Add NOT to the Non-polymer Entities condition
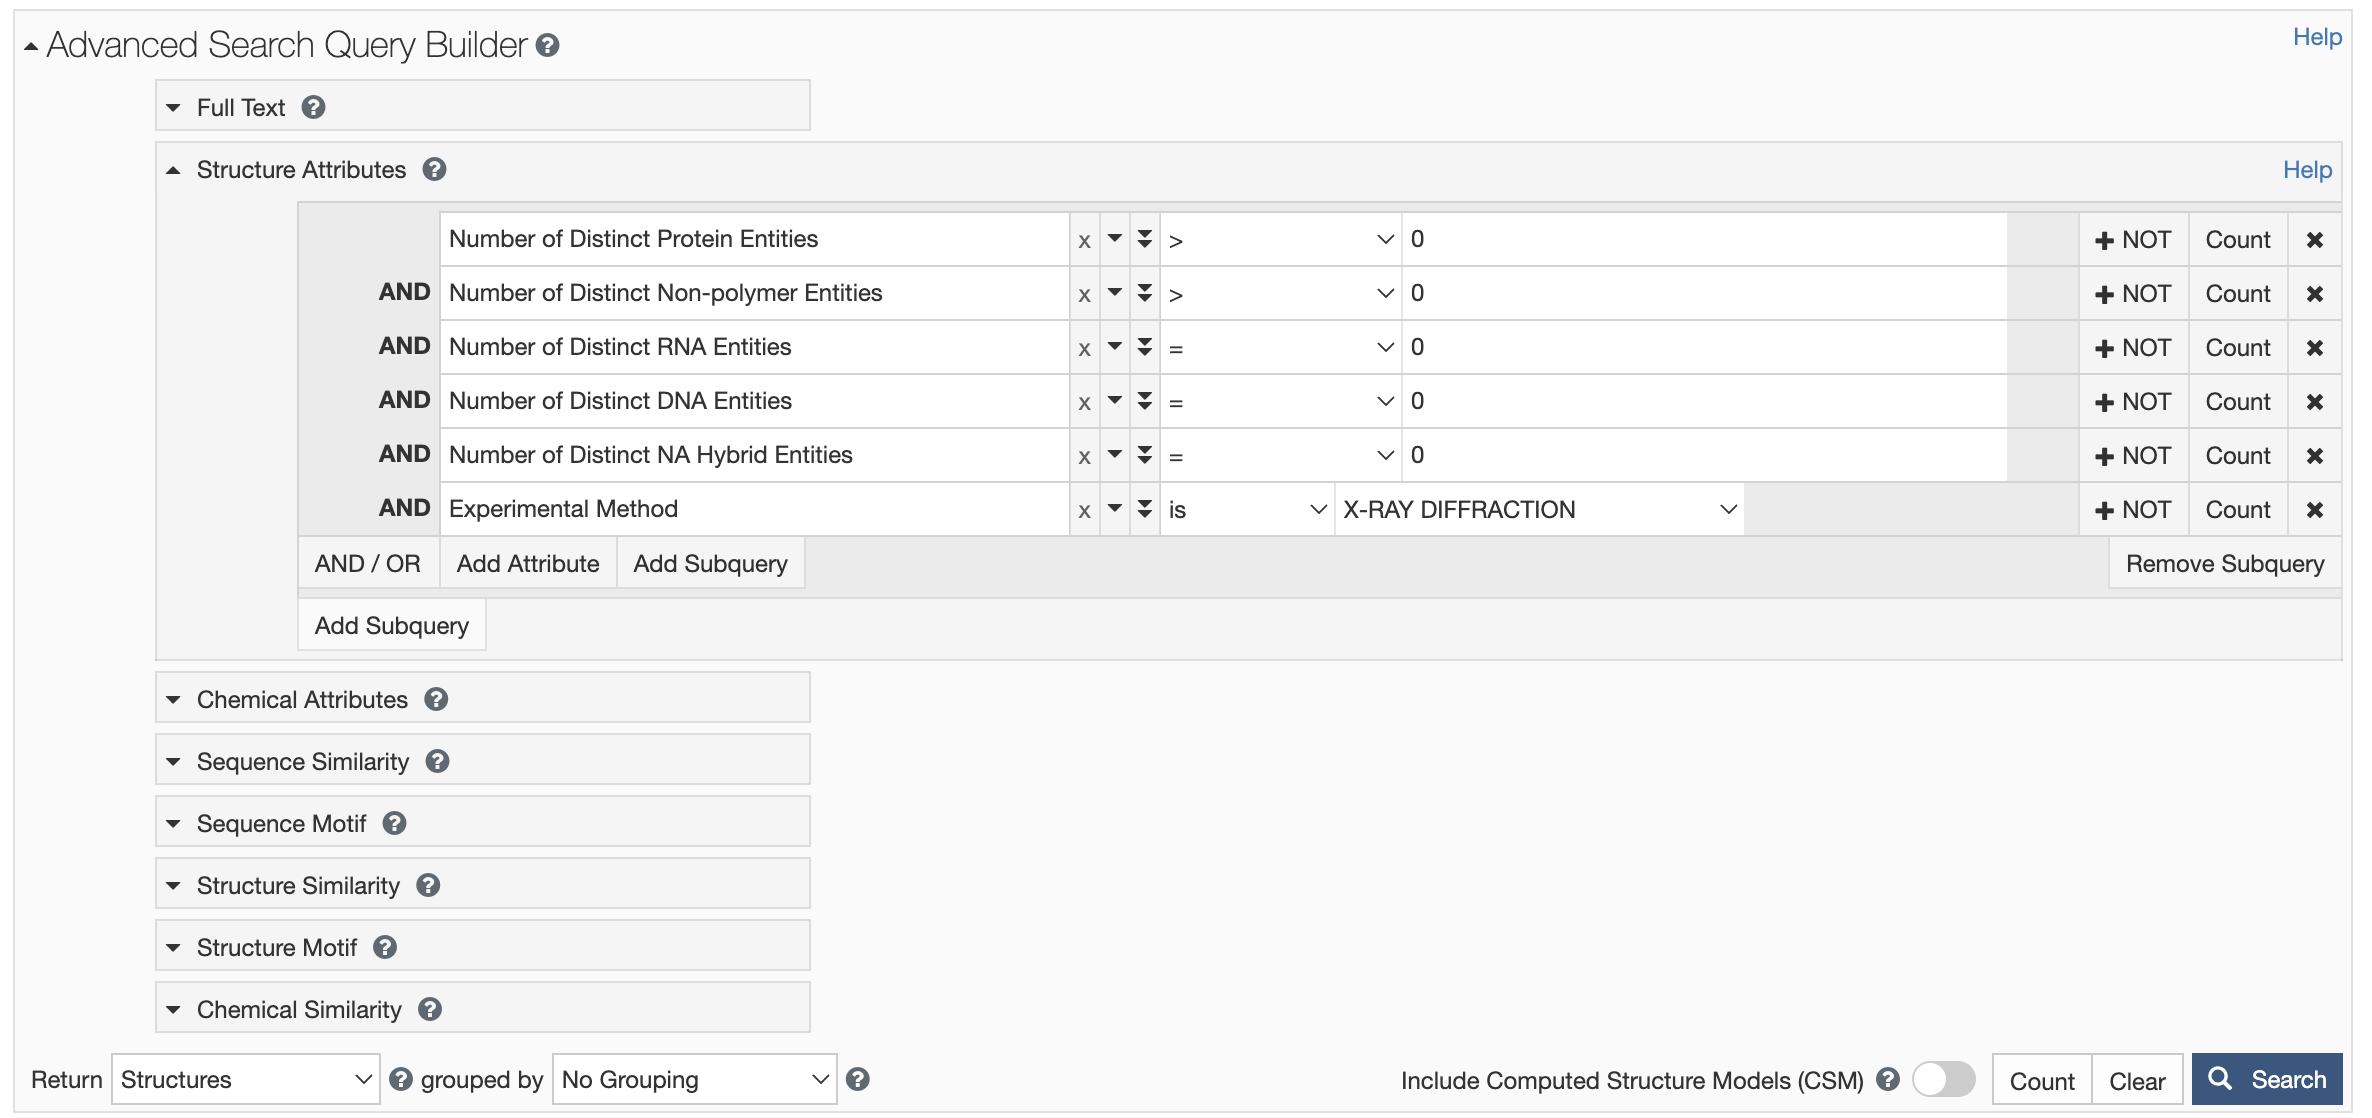The image size is (2372, 1118). click(x=2133, y=294)
